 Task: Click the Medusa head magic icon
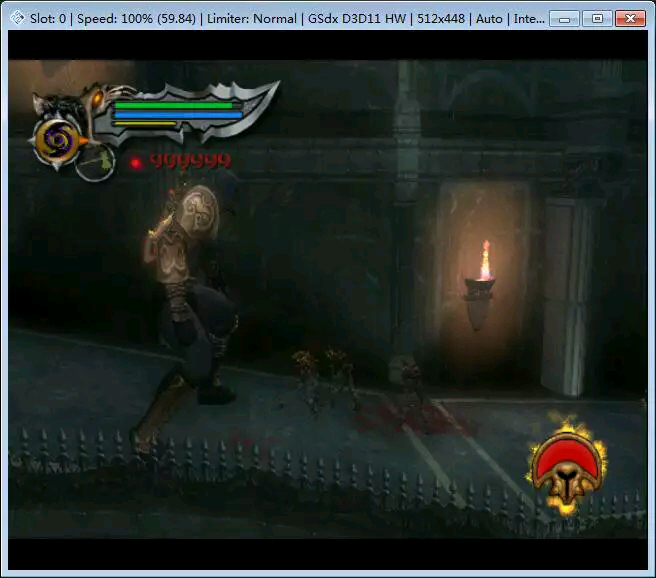(58, 140)
